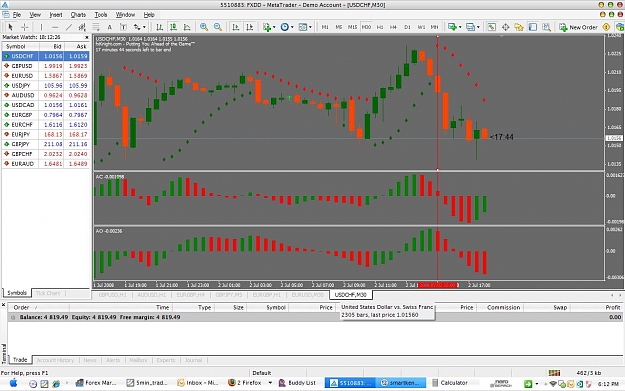Viewport: 625px width, 391px height.
Task: Select the trendline drawing tool
Action: (x=69, y=27)
